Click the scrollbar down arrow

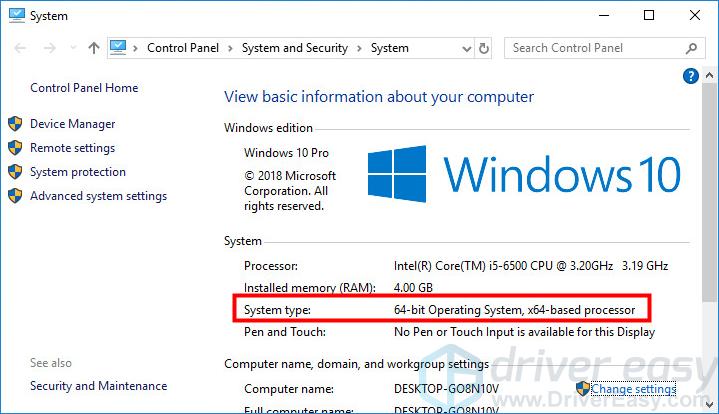coord(709,405)
